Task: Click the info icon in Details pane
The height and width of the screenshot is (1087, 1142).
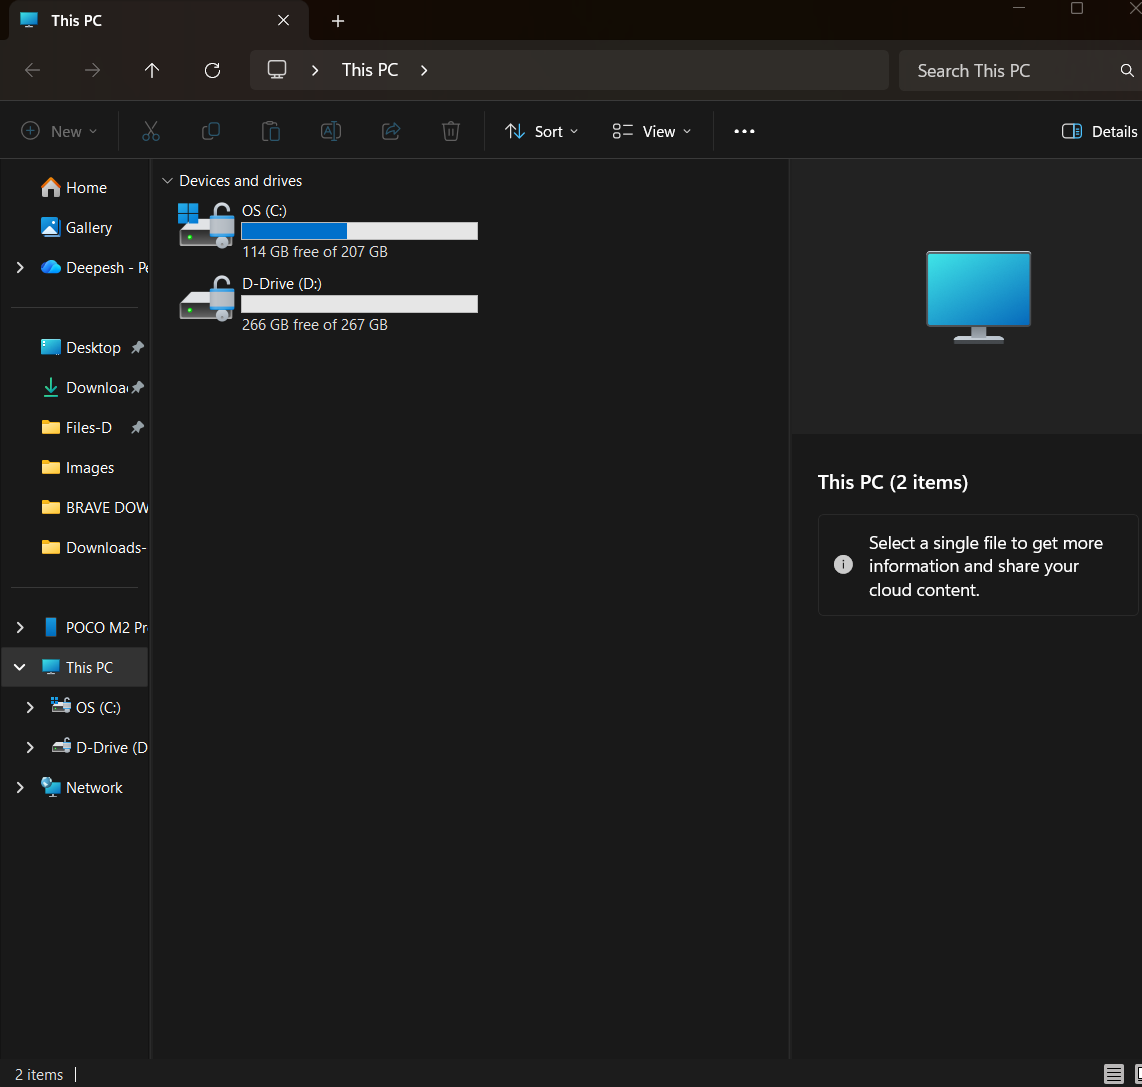Action: point(843,565)
